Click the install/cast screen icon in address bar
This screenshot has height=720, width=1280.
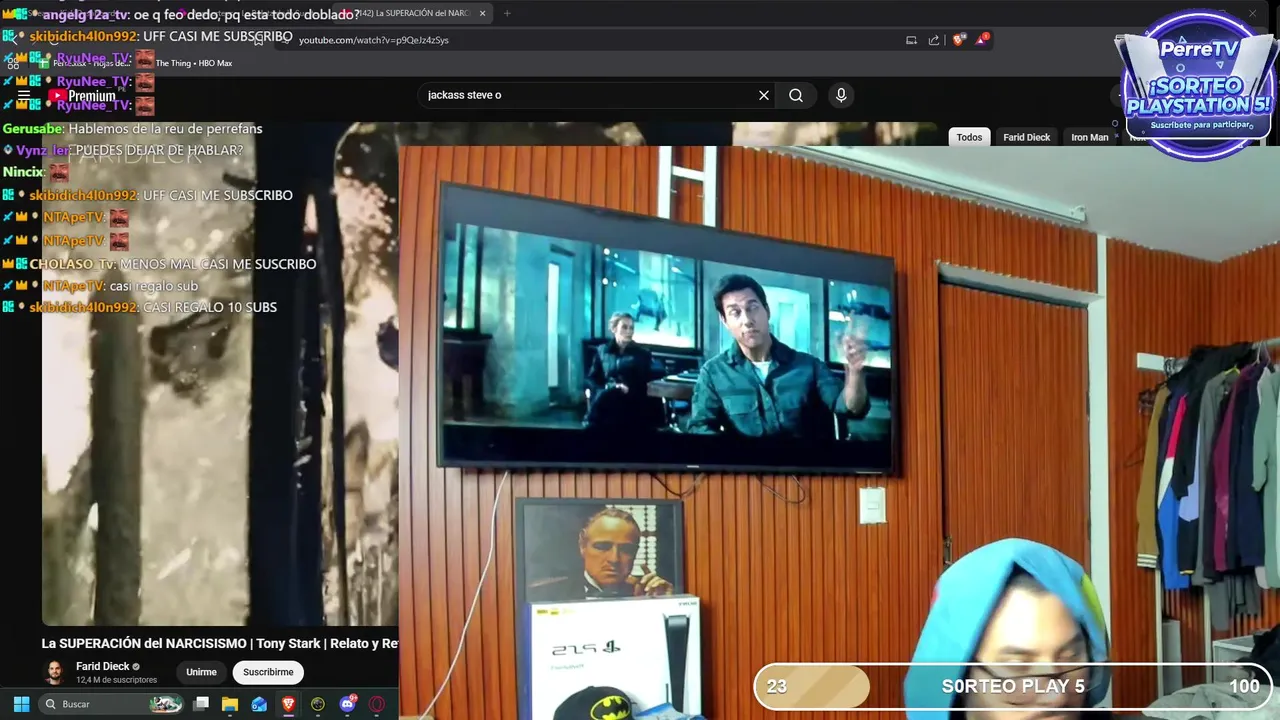(x=911, y=40)
